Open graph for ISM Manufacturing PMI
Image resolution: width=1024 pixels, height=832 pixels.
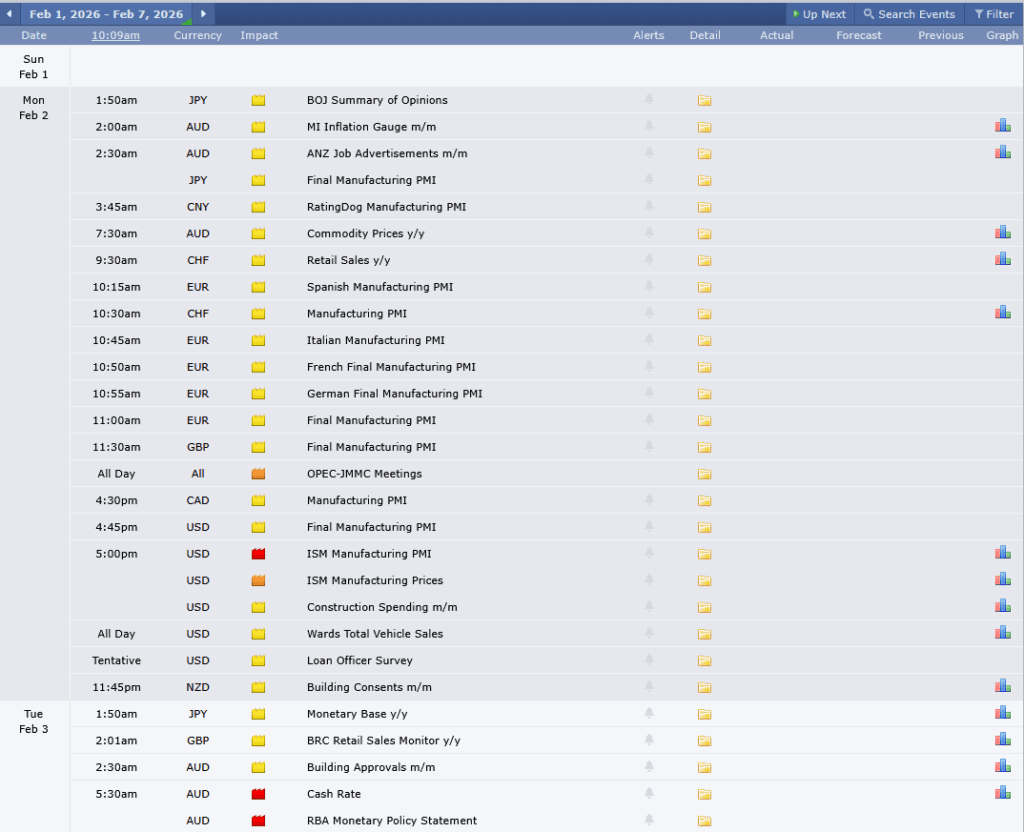pos(1002,553)
